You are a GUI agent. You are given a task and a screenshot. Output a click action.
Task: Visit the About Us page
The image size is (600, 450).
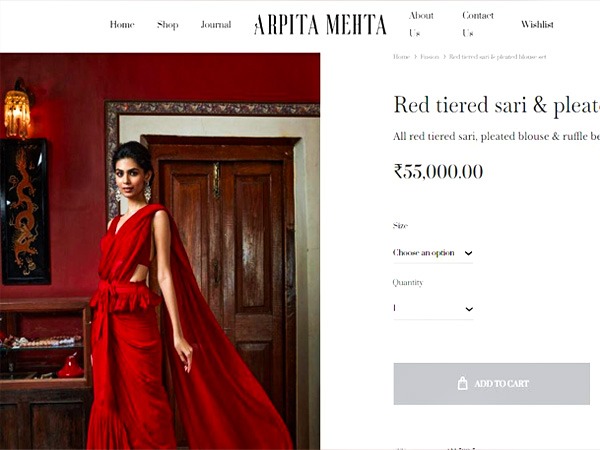(x=421, y=24)
